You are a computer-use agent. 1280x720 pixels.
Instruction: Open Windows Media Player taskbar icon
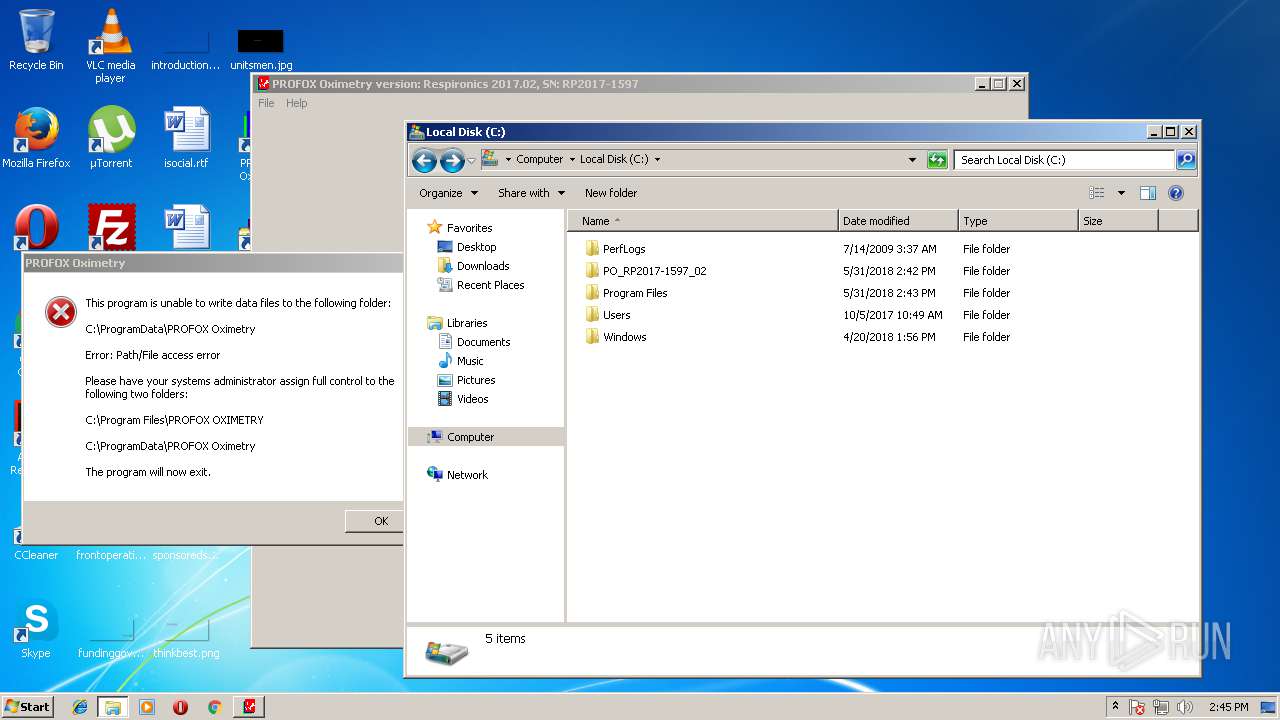coord(147,707)
